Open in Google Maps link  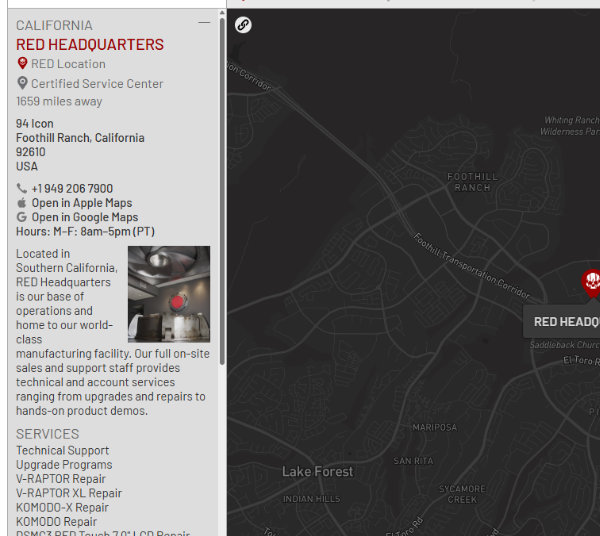coord(85,217)
